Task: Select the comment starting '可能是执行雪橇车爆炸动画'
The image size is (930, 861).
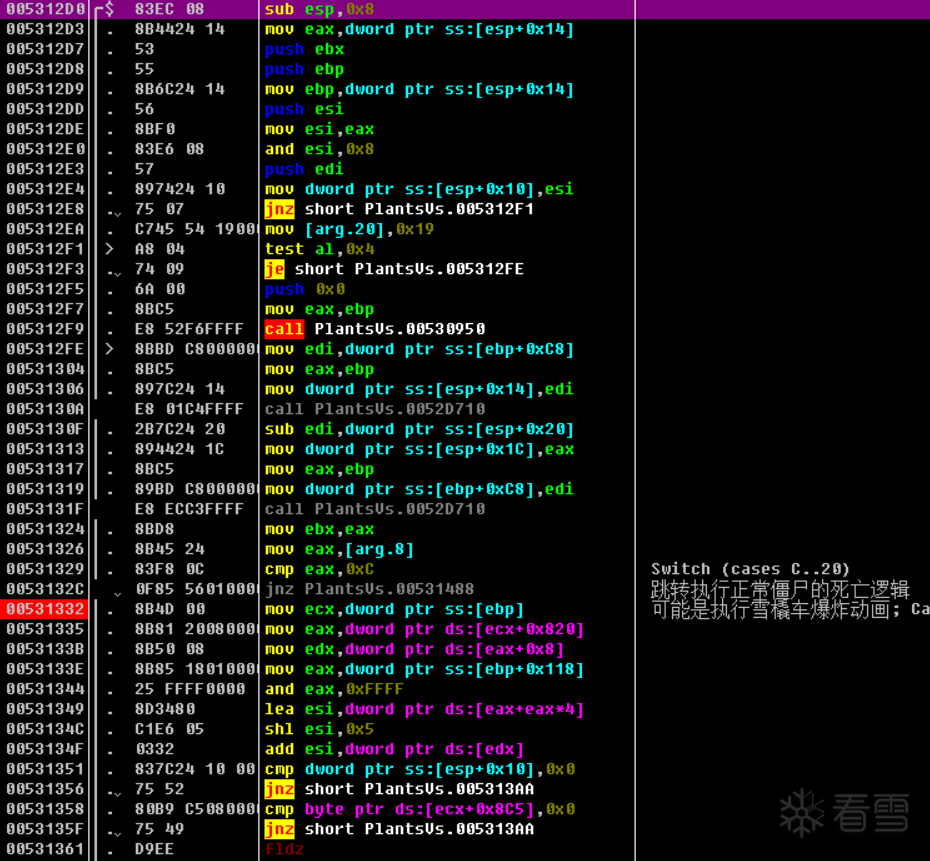Action: point(790,609)
